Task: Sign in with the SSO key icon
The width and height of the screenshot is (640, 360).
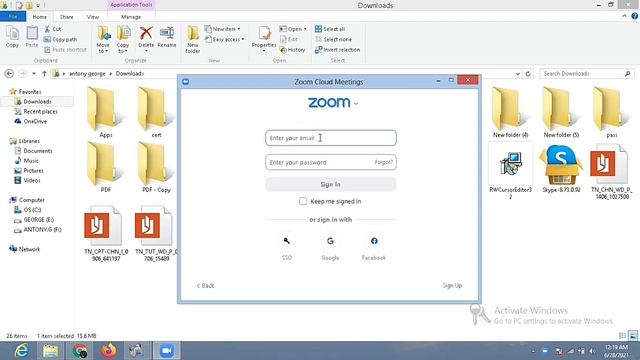Action: pos(287,241)
